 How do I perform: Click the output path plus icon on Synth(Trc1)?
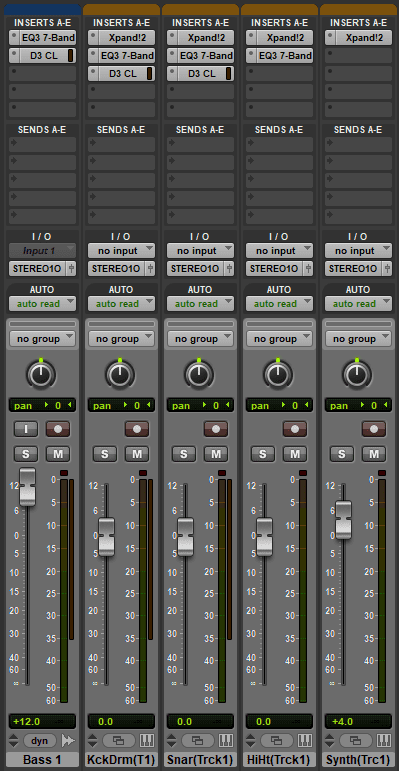tap(388, 268)
